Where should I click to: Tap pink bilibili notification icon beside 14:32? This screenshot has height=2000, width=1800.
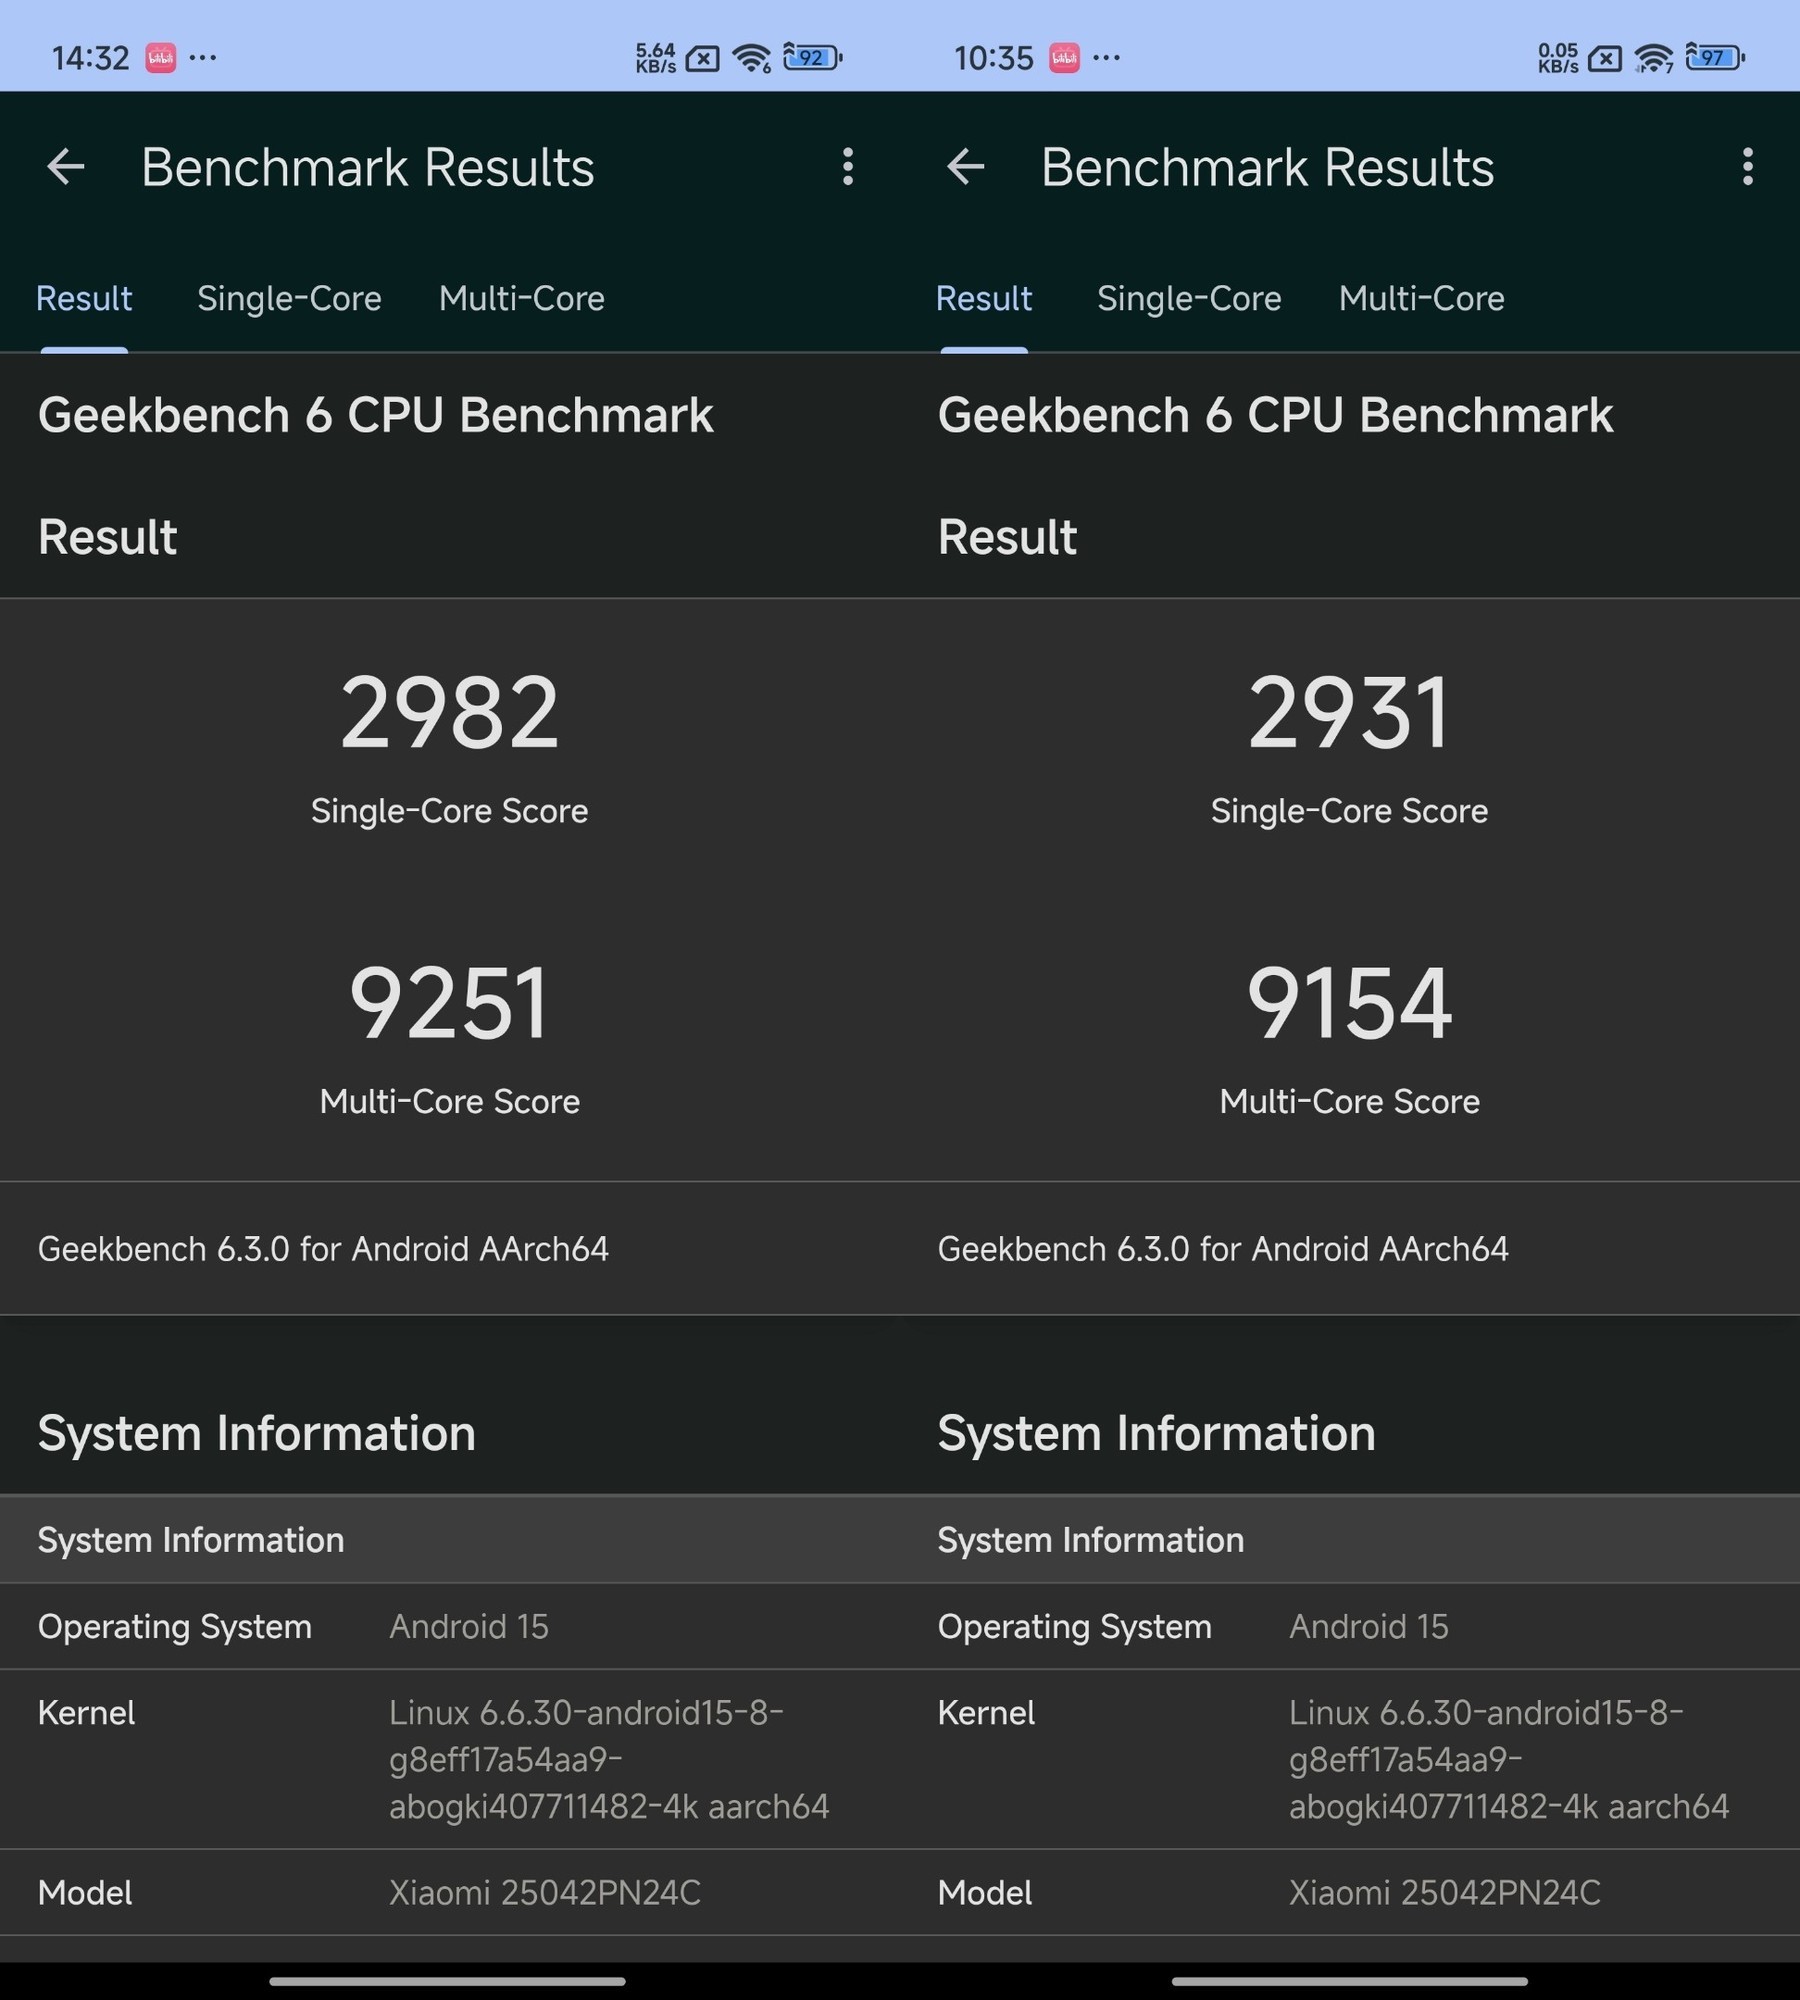[161, 58]
